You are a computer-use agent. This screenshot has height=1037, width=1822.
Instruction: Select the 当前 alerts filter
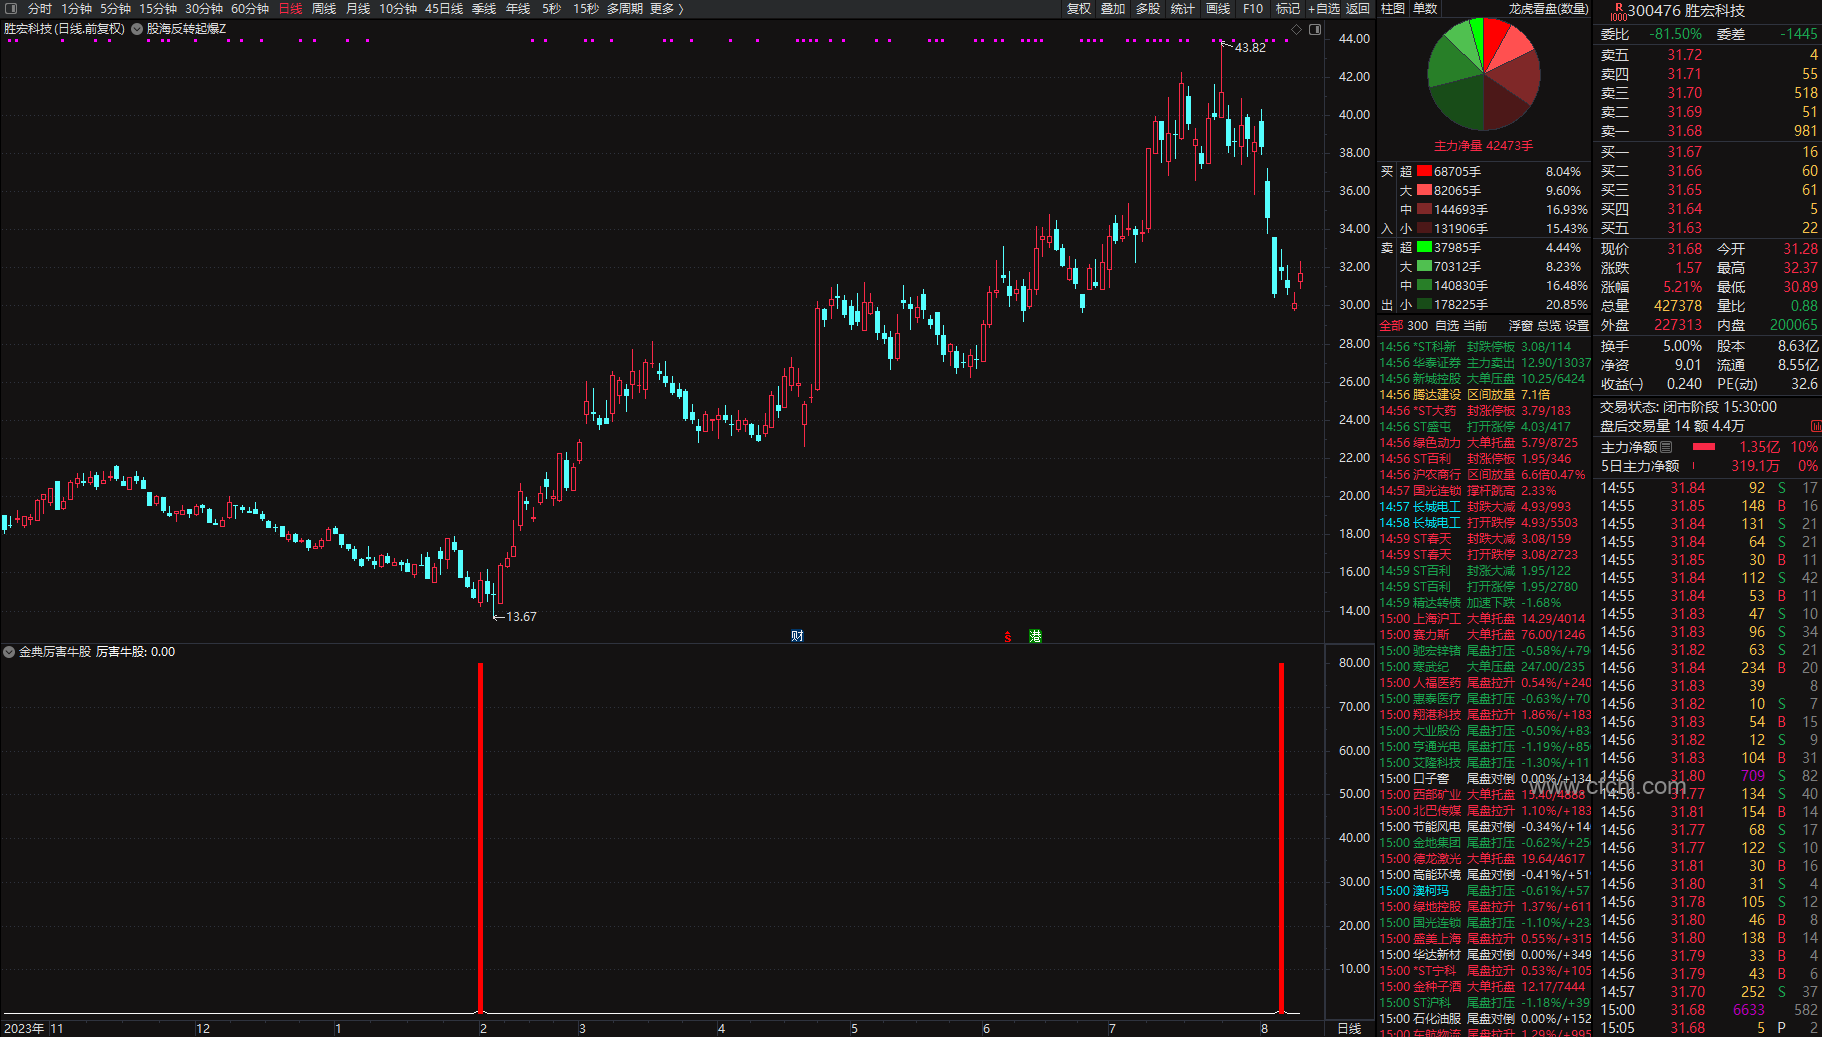[x=1475, y=326]
